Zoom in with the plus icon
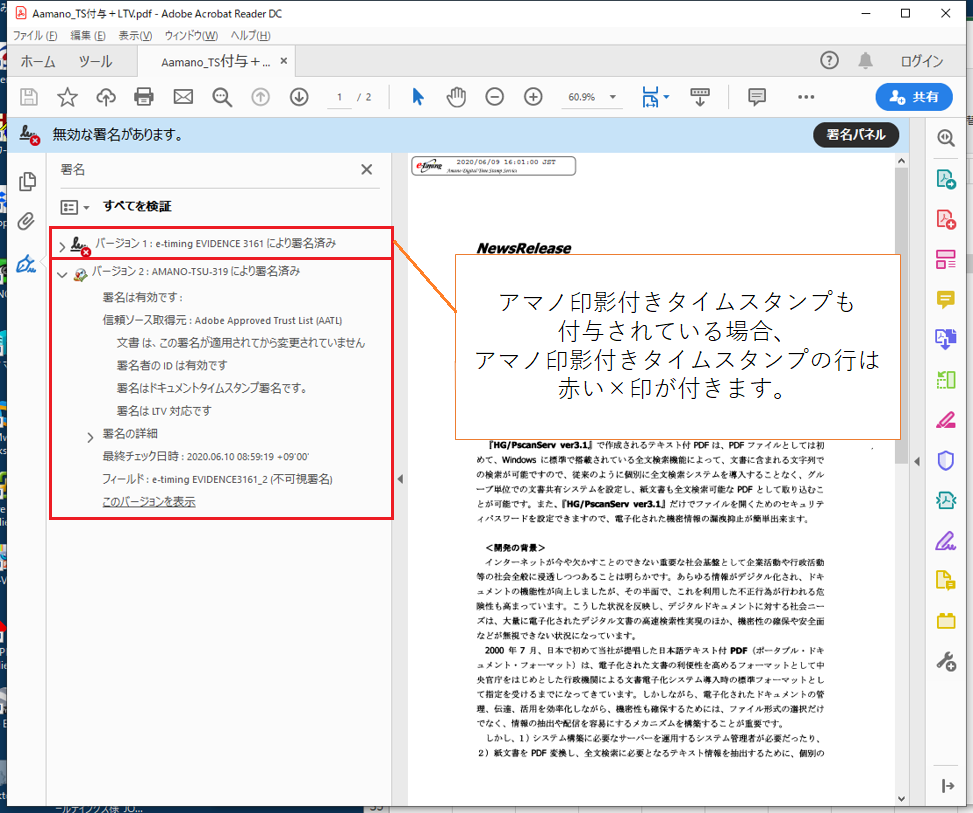 tap(533, 97)
